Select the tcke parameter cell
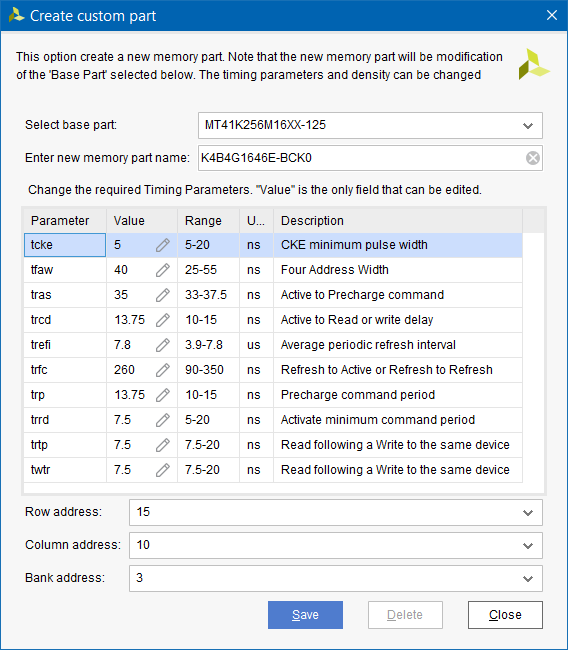Screen dimensions: 568x650 [65, 245]
